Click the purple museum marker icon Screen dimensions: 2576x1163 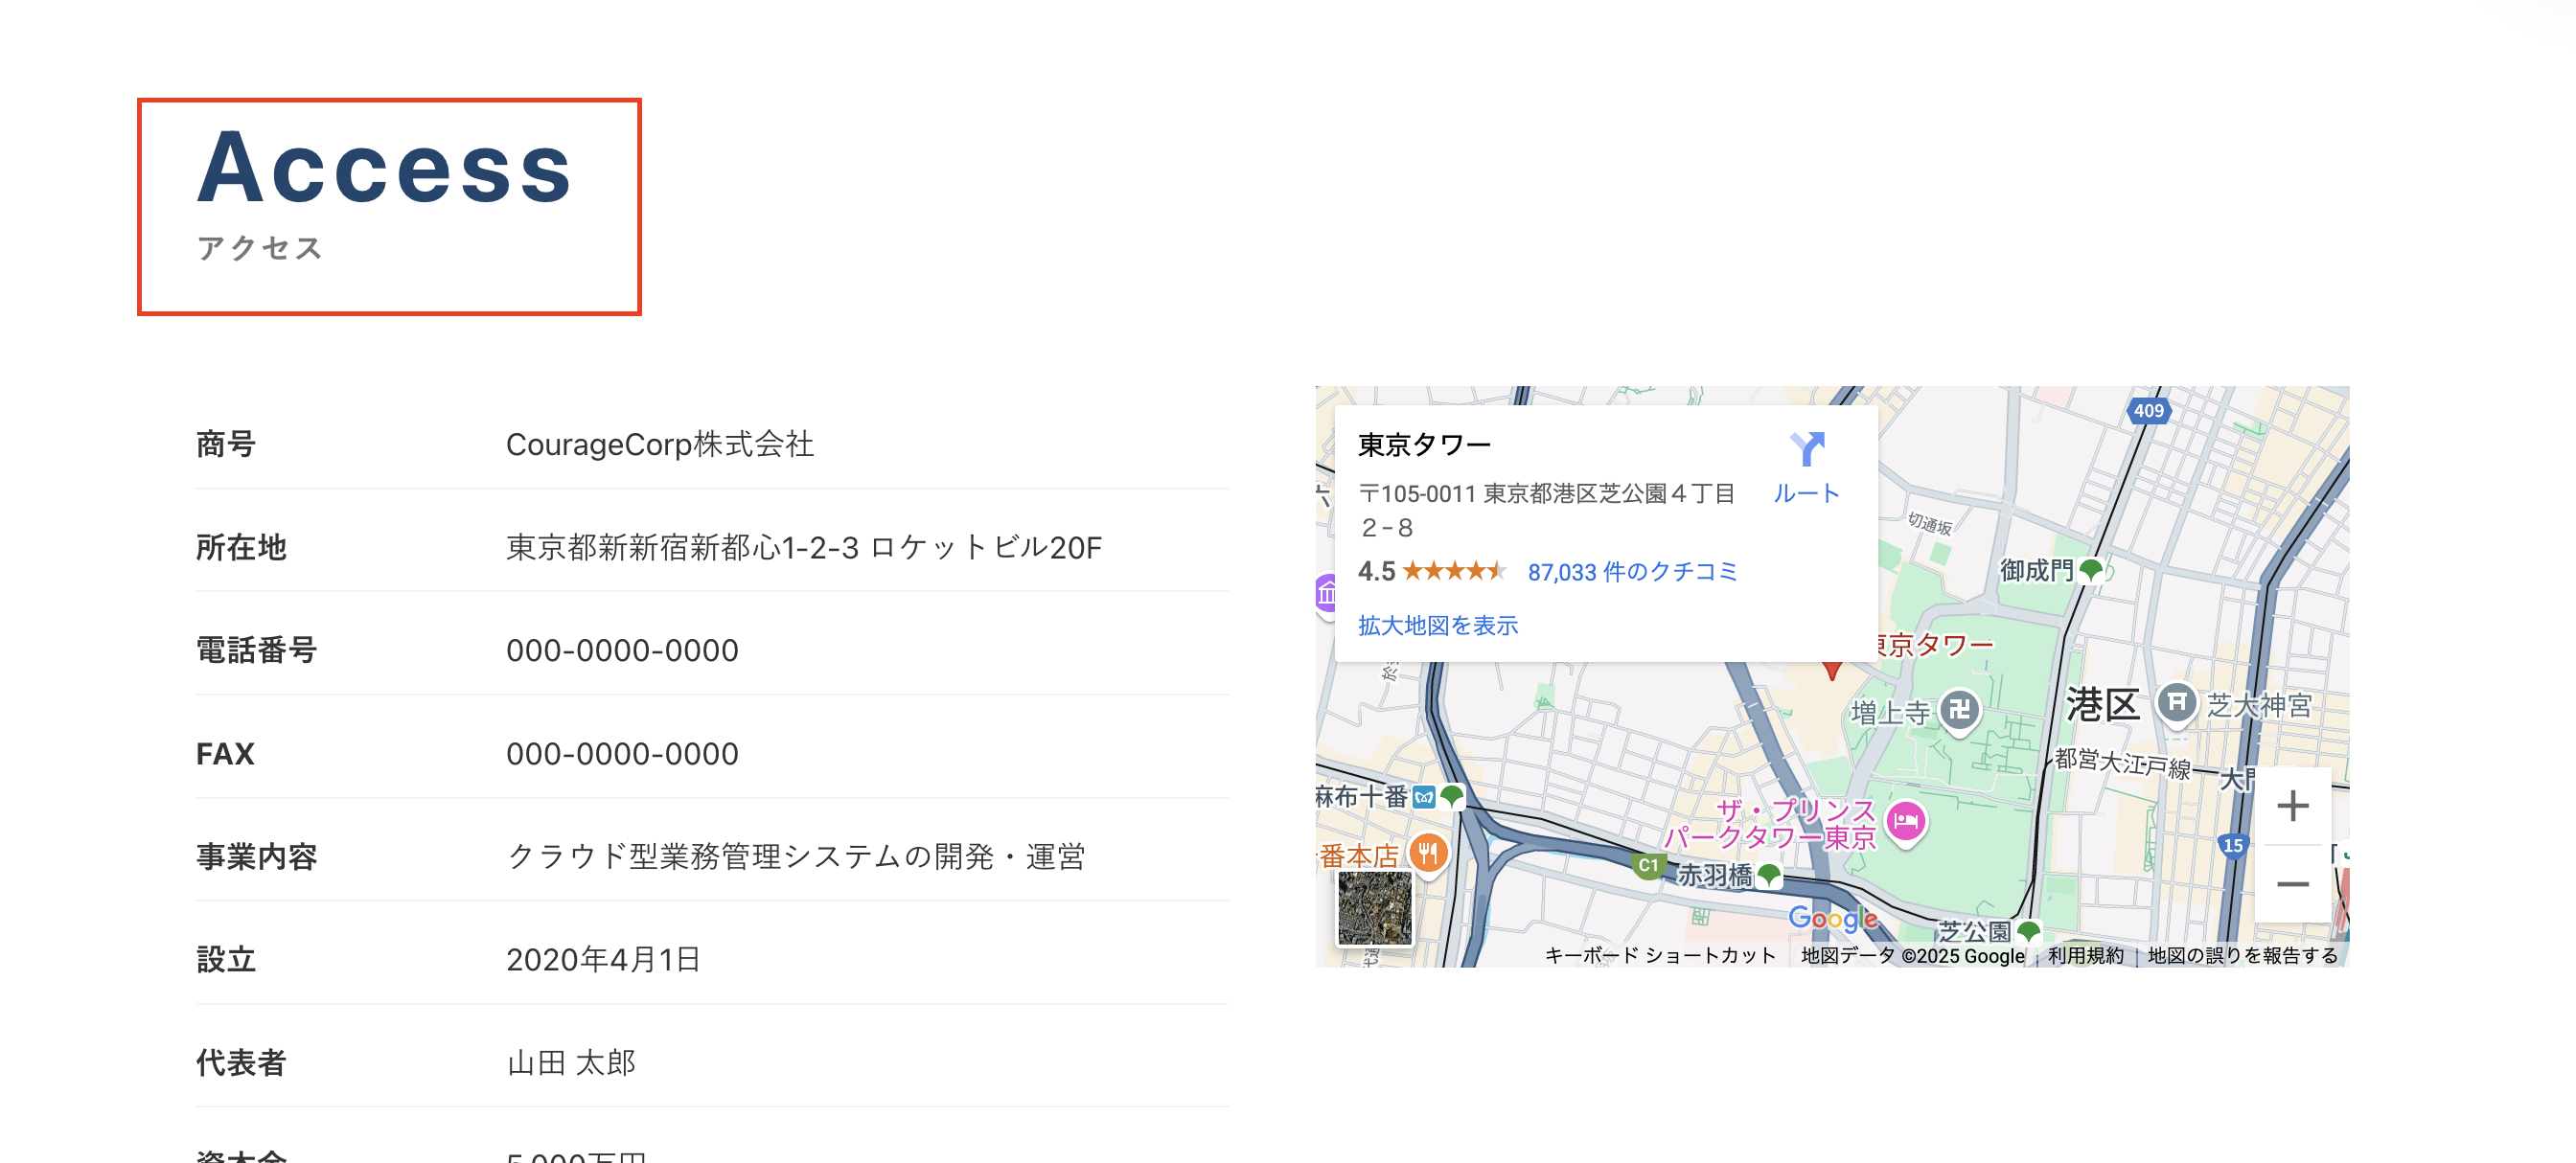1327,594
